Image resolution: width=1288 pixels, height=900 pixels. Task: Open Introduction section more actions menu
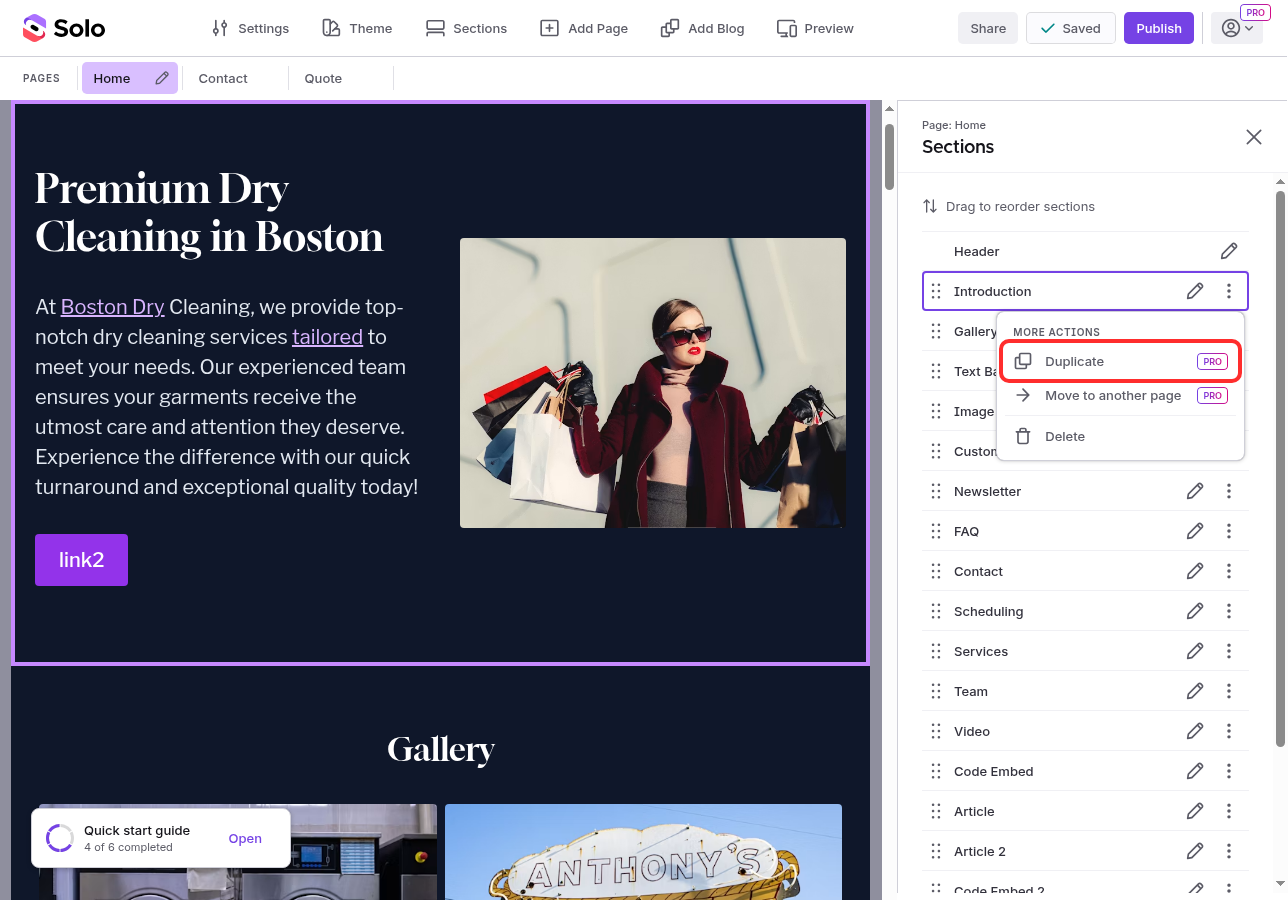coord(1229,291)
